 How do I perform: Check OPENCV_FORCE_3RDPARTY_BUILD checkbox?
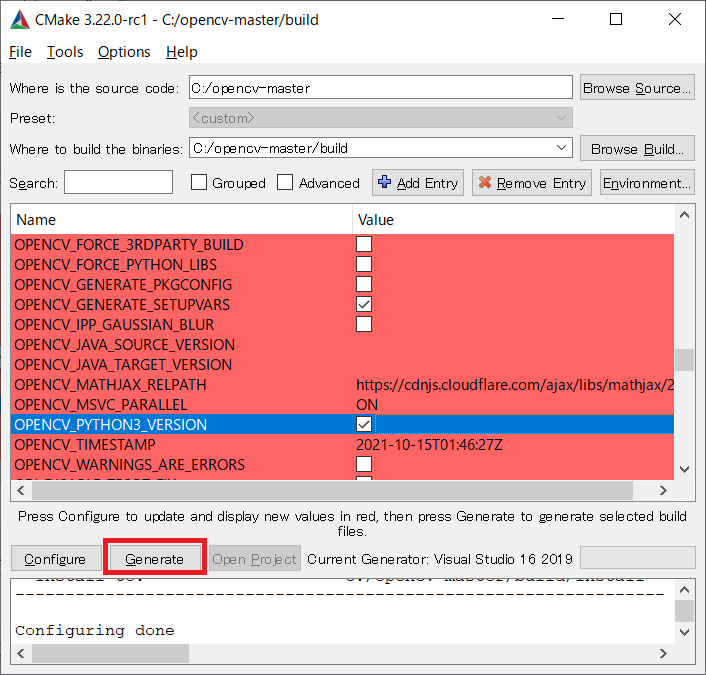pyautogui.click(x=364, y=244)
